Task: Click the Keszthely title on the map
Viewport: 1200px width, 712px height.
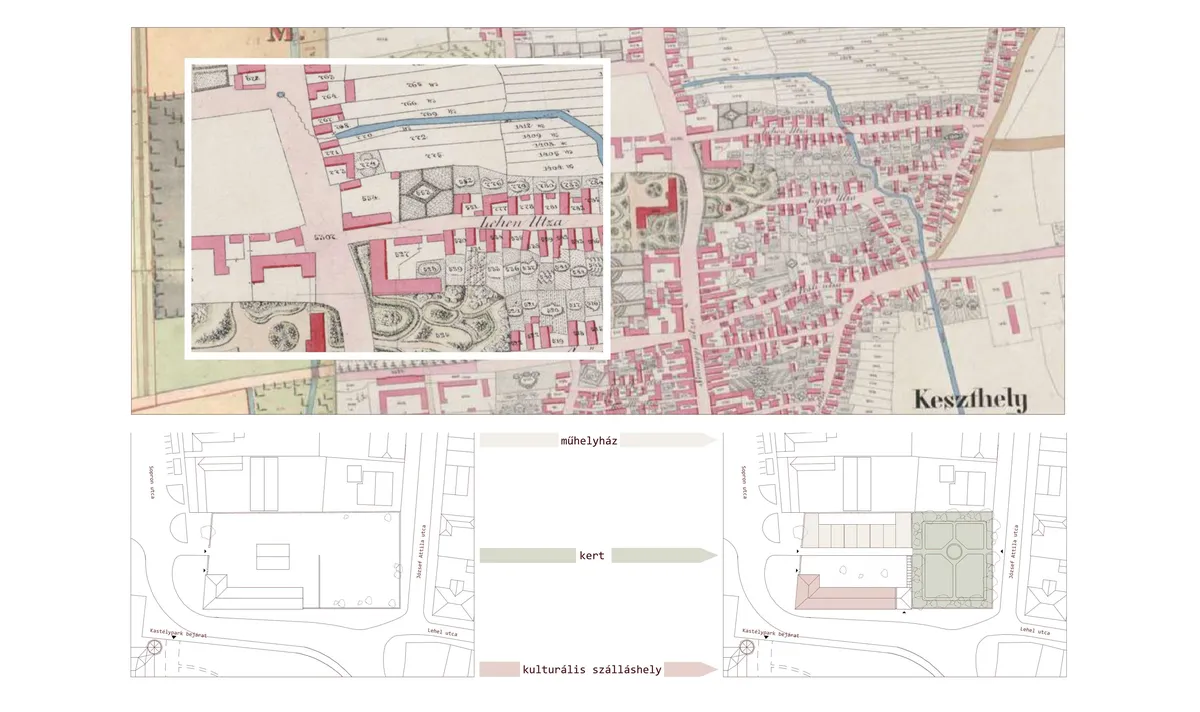Action: 969,400
